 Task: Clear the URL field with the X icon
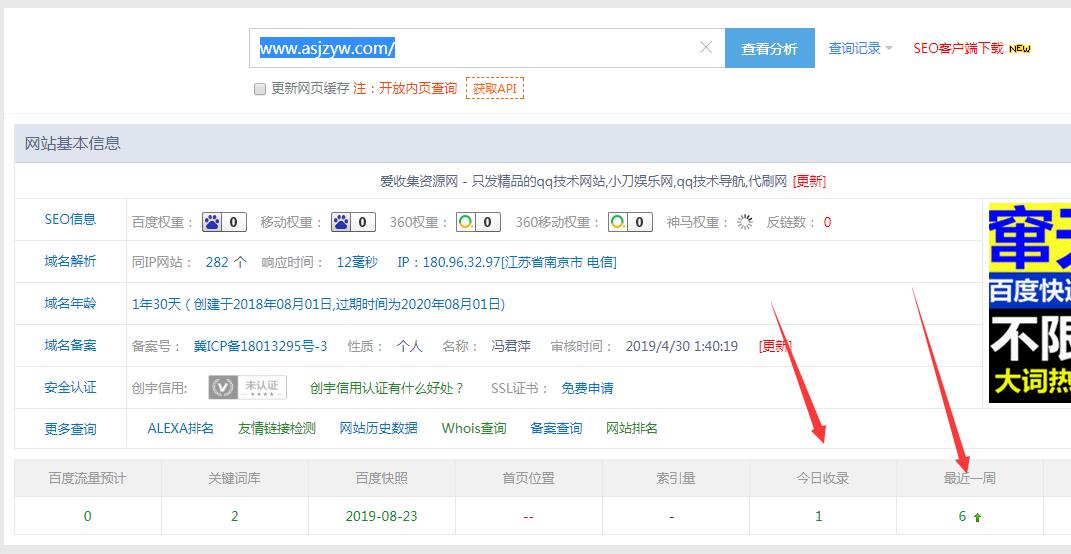pyautogui.click(x=706, y=47)
